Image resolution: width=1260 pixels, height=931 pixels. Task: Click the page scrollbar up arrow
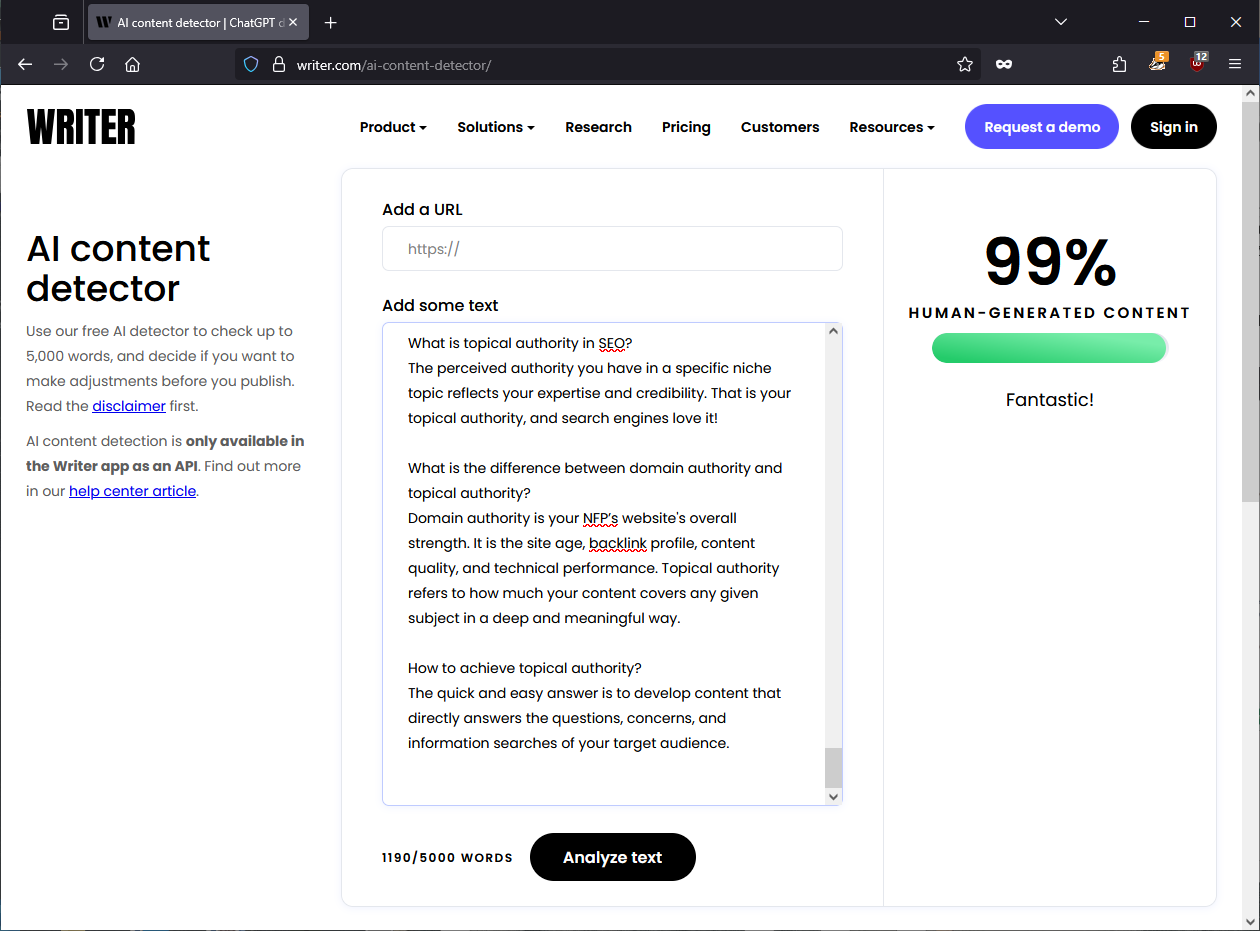[1249, 93]
